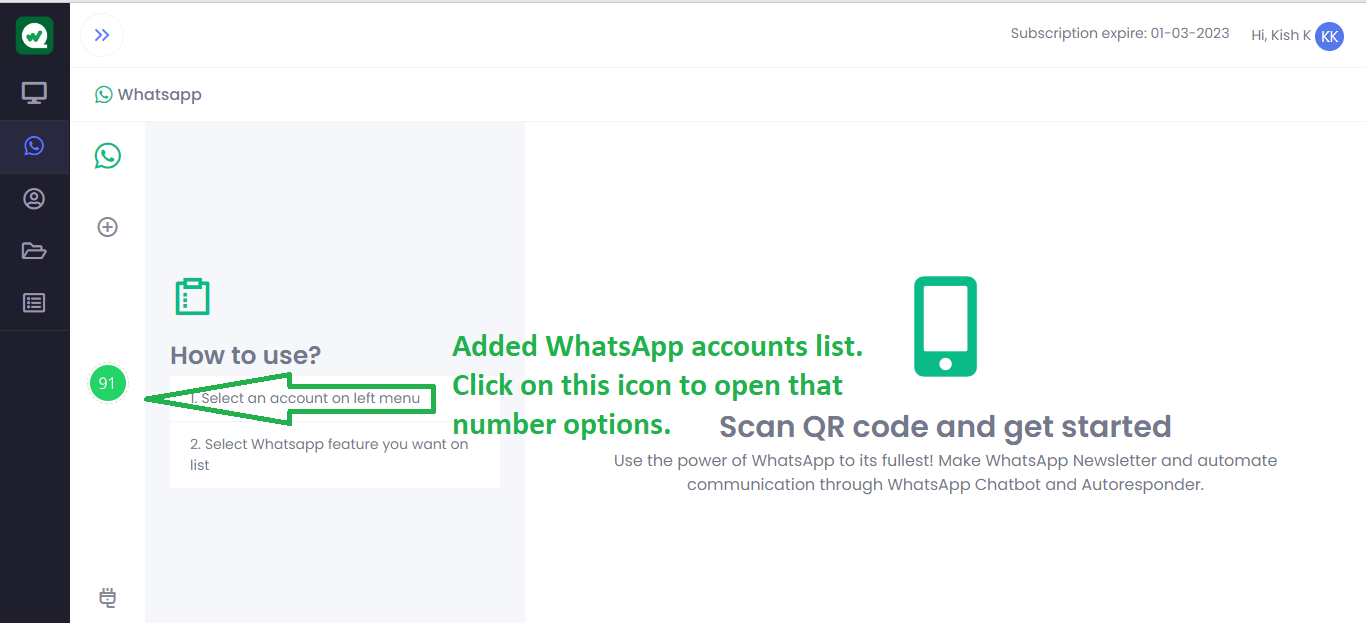Expand the sidebar with double-chevron button
Image resolution: width=1366 pixels, height=623 pixels.
[x=102, y=36]
